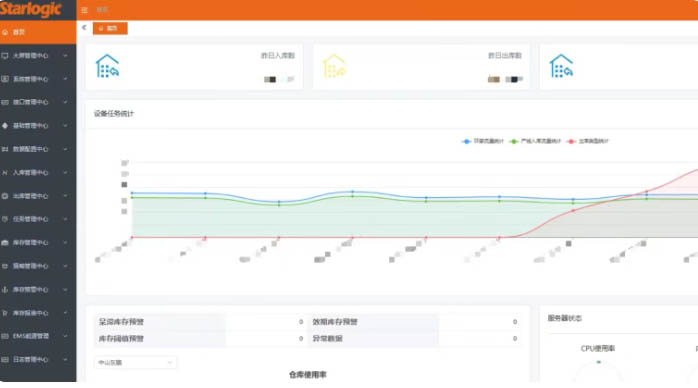This screenshot has height=388, width=698.
Task: Click the 库存阈值预警 row label
Action: [121, 339]
